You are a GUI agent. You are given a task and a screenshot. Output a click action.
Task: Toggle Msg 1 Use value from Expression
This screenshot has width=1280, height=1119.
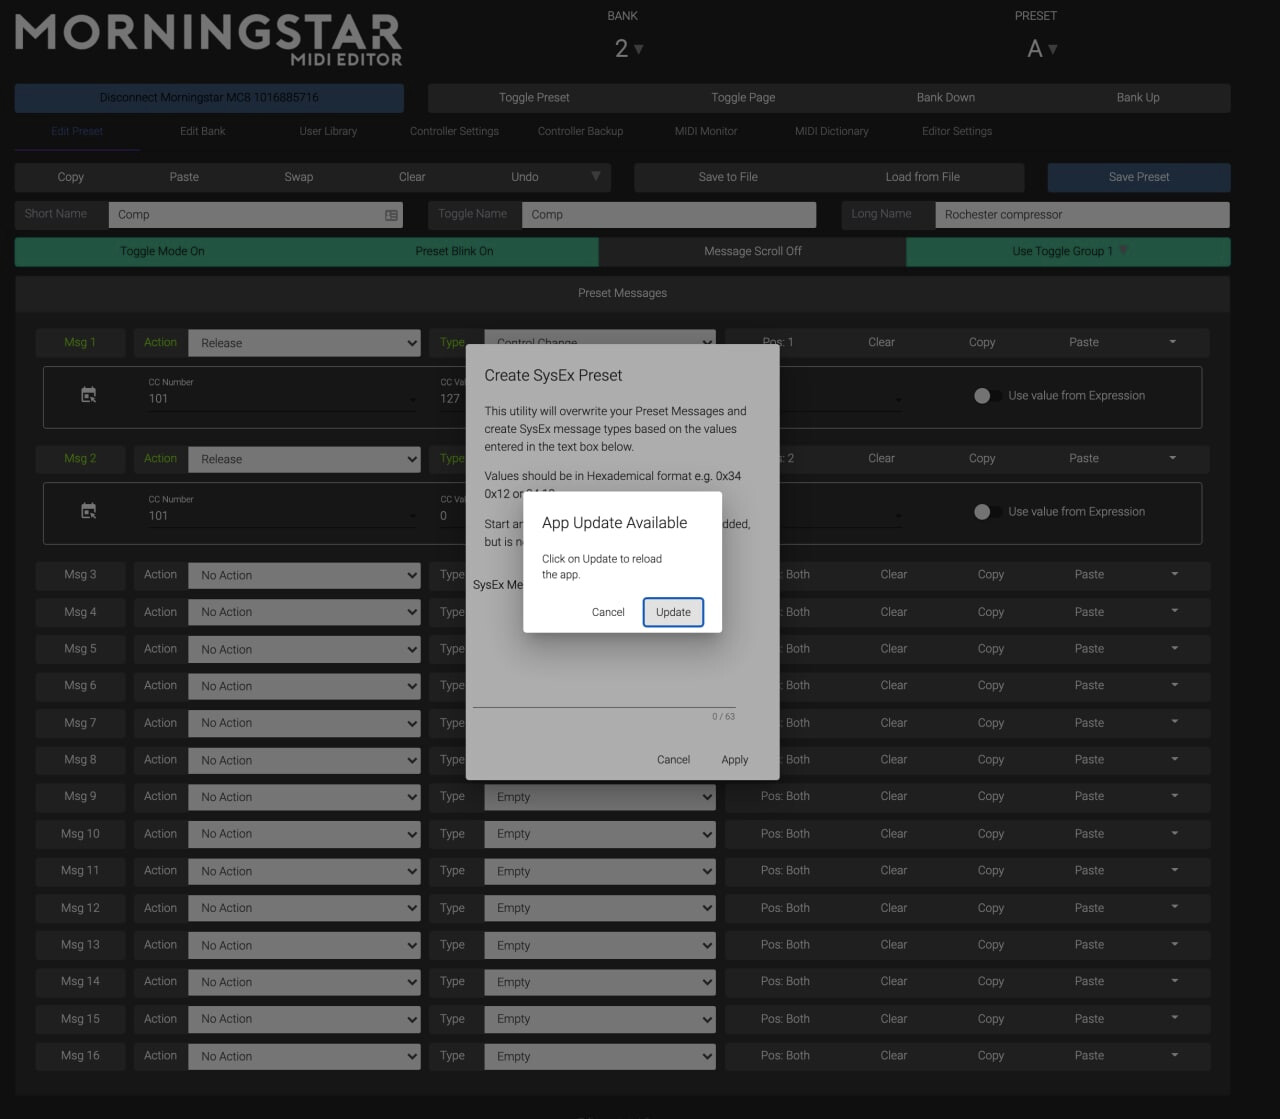[x=987, y=395]
